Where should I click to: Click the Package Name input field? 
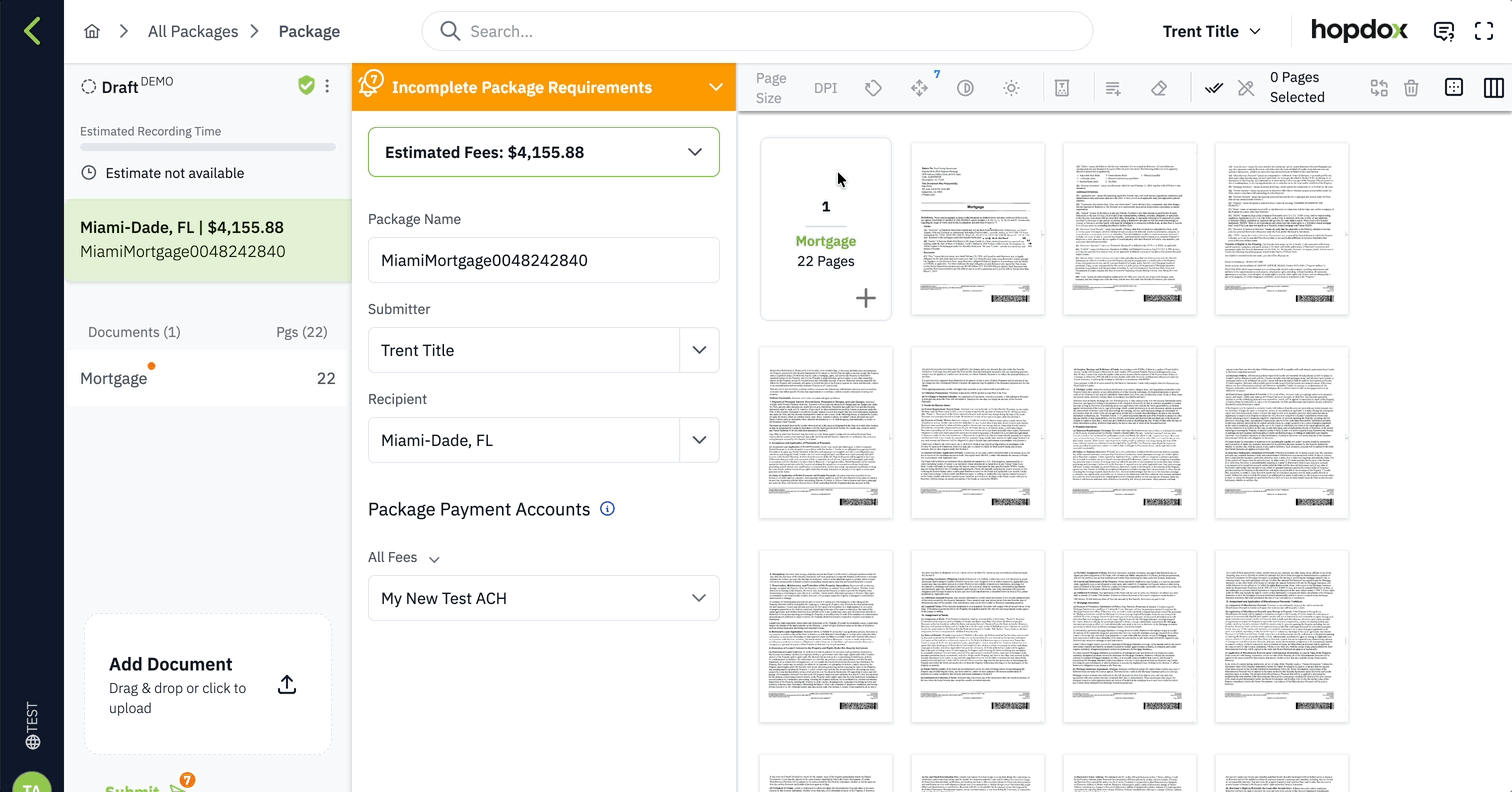543,260
